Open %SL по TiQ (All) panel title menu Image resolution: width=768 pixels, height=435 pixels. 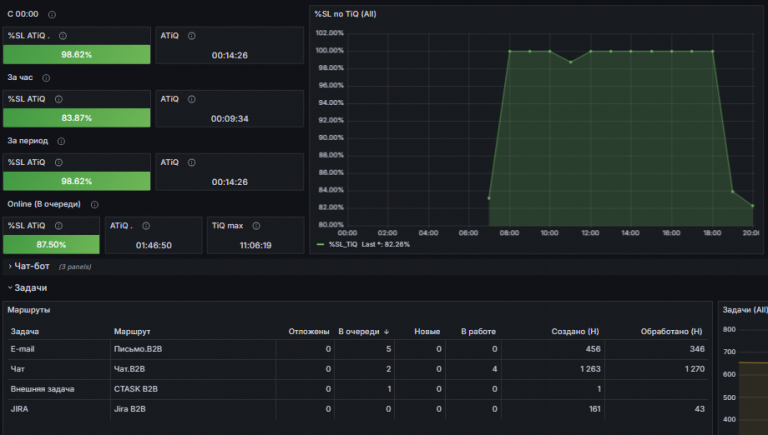[345, 14]
